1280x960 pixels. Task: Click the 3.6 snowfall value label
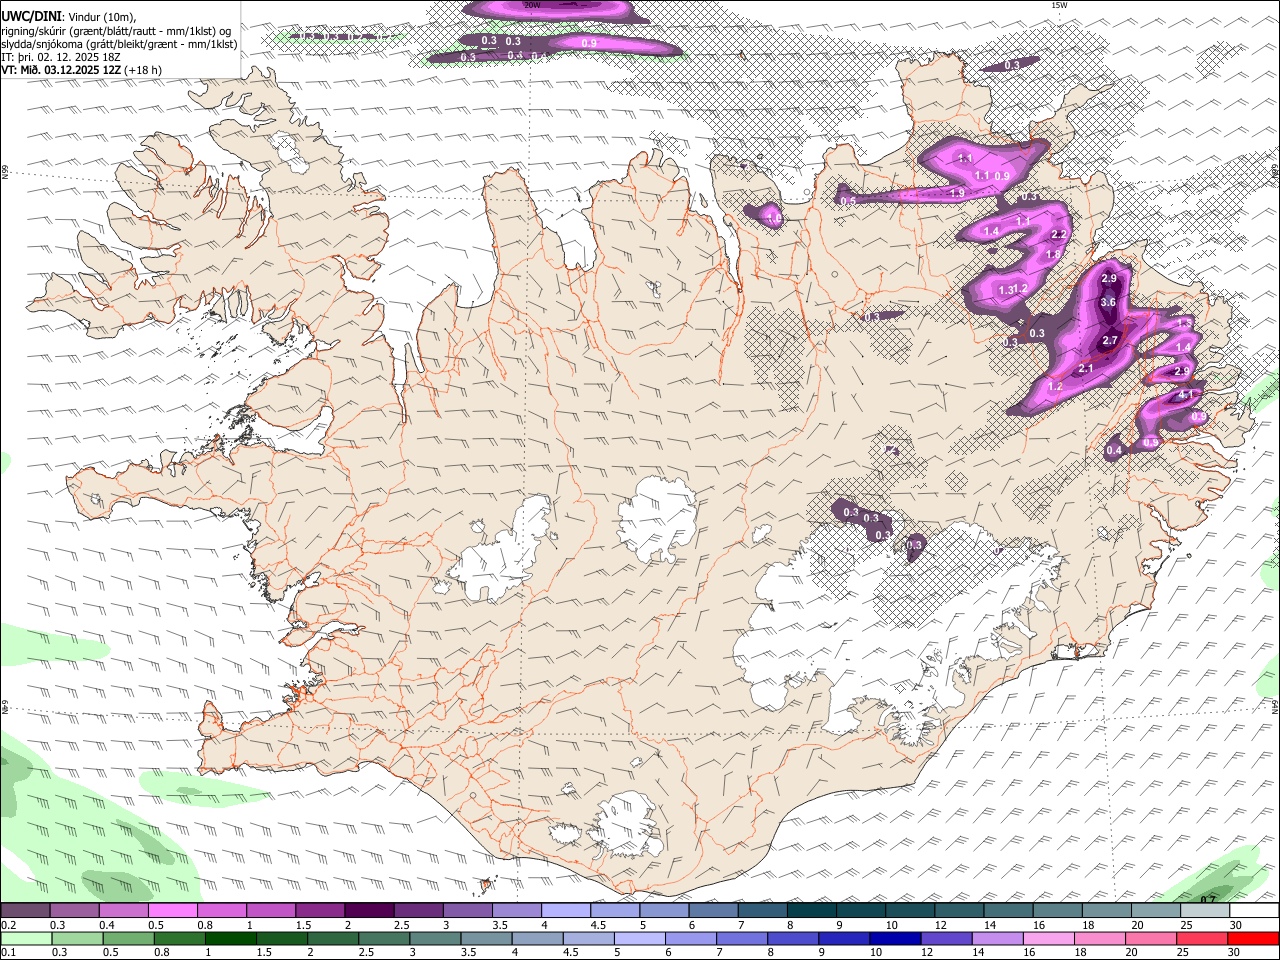click(x=1108, y=302)
